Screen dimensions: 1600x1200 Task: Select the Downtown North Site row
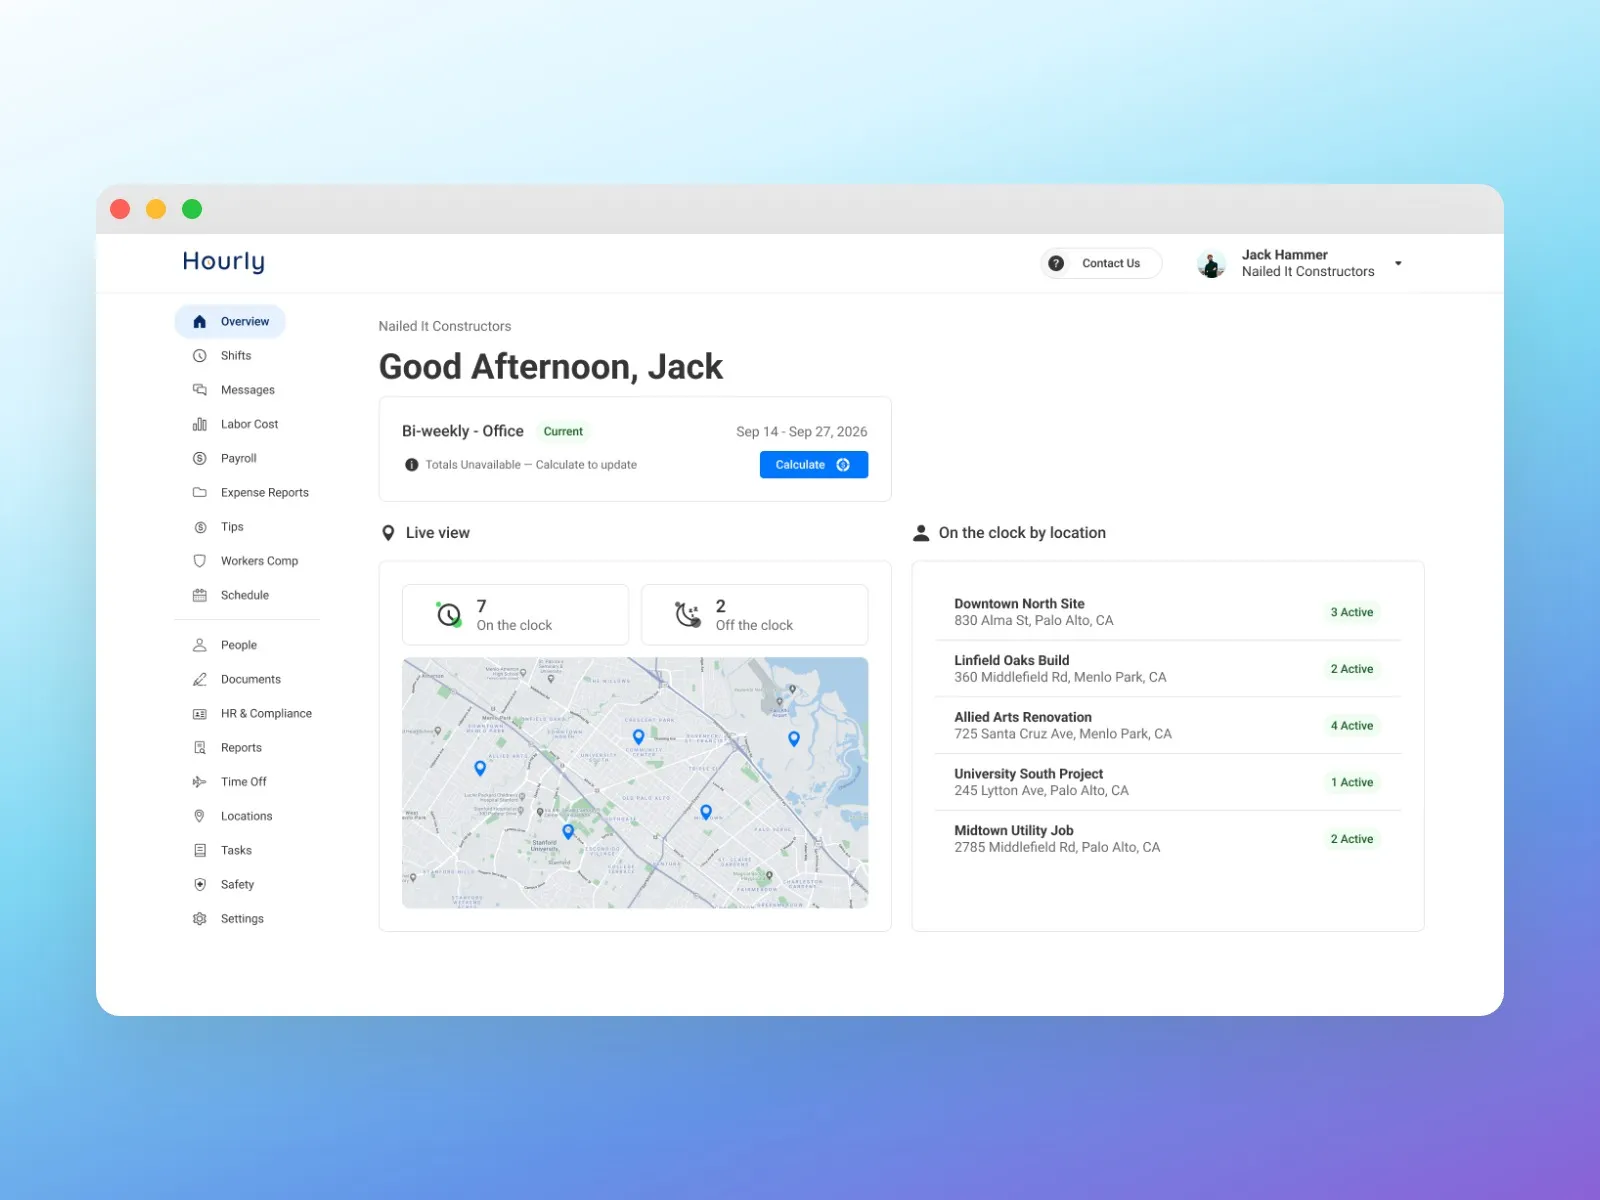click(1167, 612)
